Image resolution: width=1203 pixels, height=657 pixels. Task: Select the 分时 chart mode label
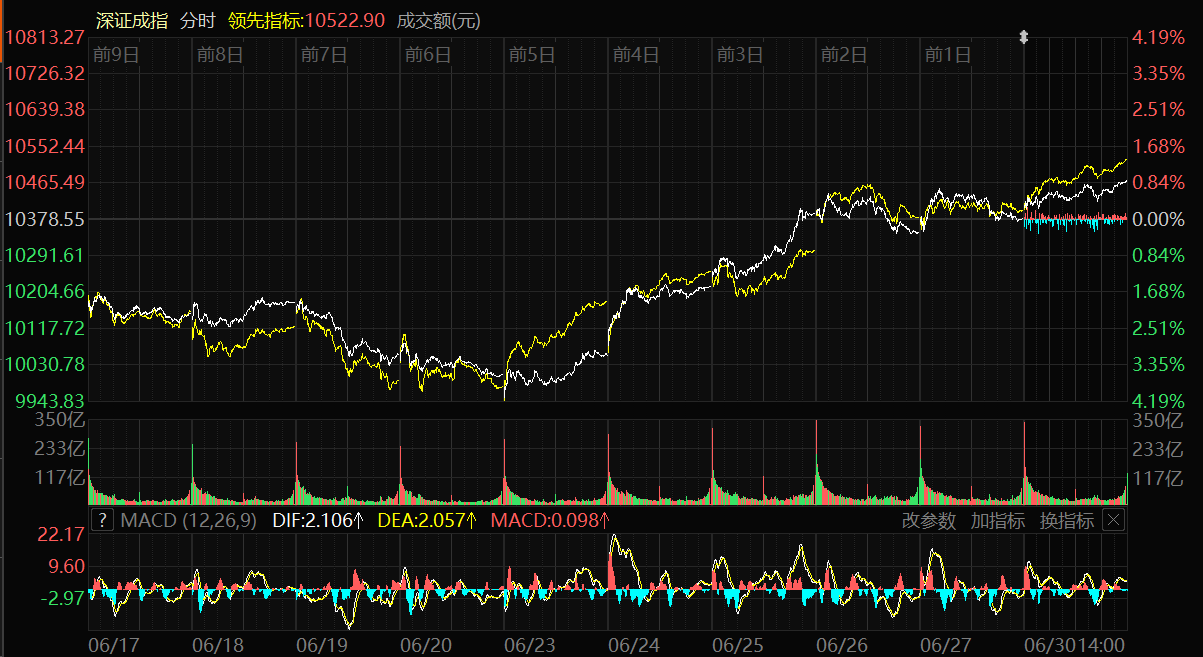click(197, 21)
